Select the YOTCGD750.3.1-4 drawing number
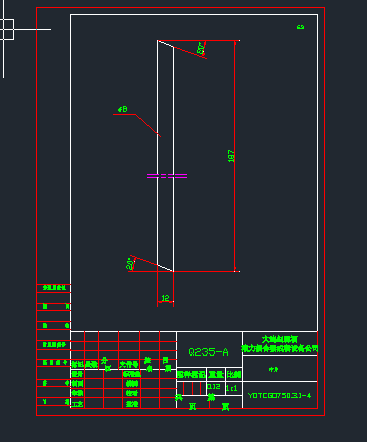 [279, 395]
